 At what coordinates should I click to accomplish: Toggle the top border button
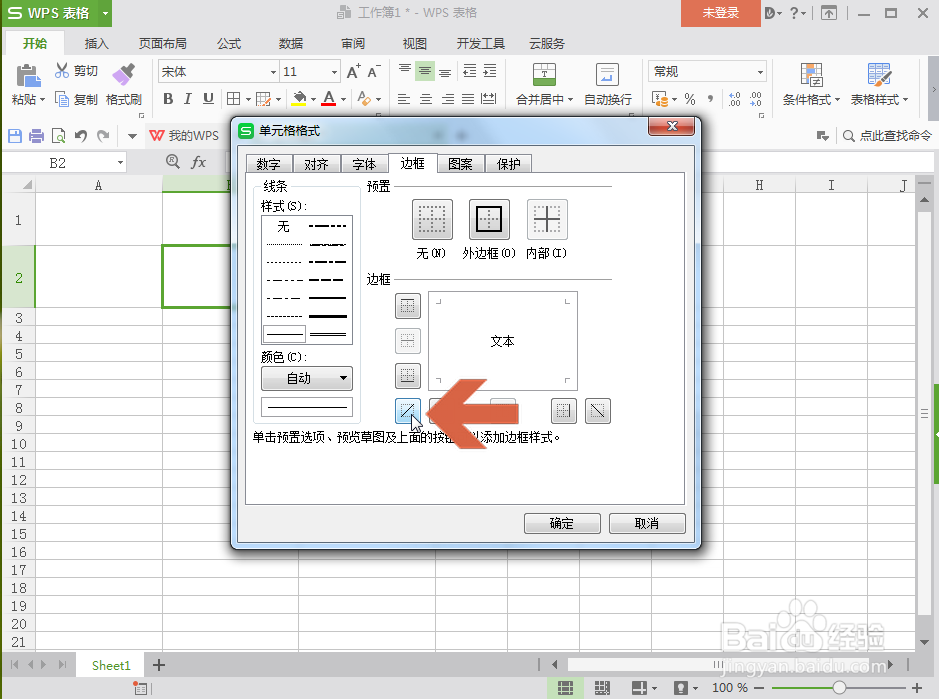408,306
